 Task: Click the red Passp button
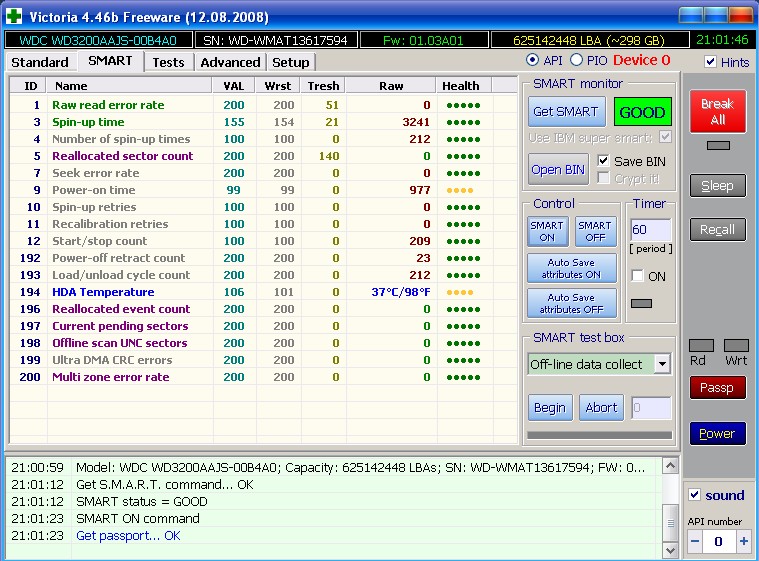click(x=716, y=387)
